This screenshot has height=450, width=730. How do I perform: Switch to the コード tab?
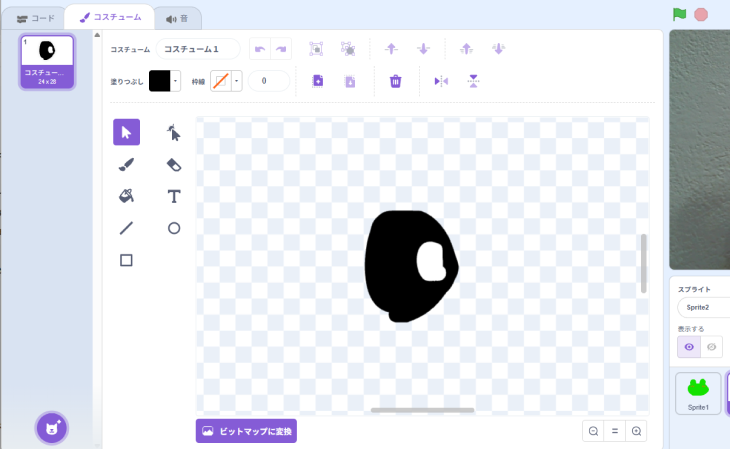[x=35, y=17]
